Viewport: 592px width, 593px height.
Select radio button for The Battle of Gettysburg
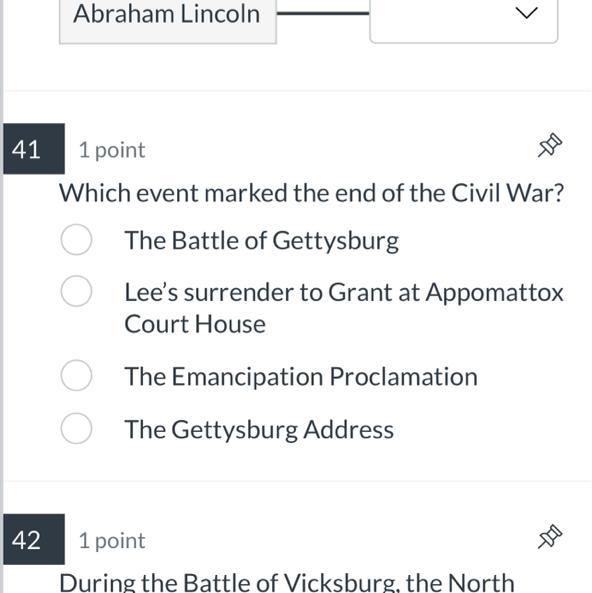tap(76, 240)
